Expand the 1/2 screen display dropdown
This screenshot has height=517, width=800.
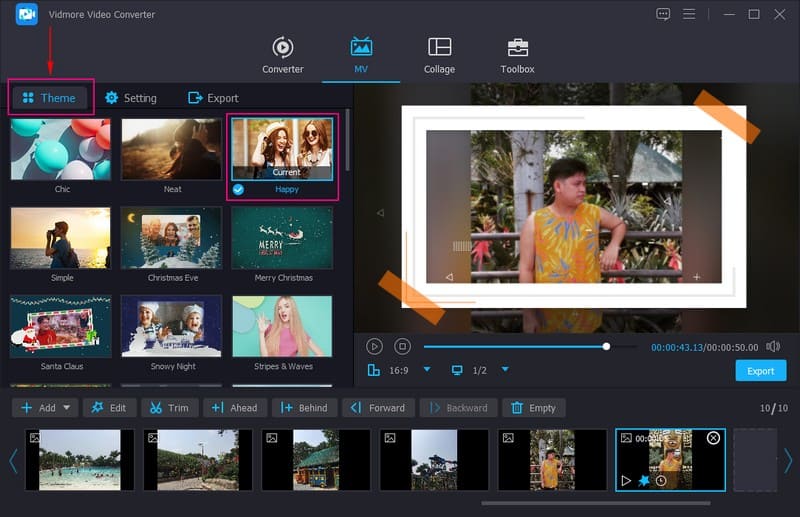(505, 370)
